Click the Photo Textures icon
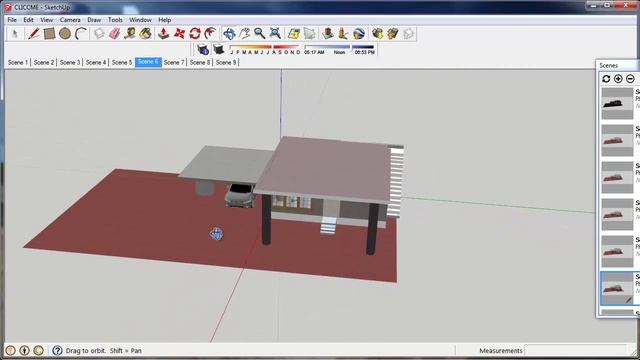 pos(343,34)
